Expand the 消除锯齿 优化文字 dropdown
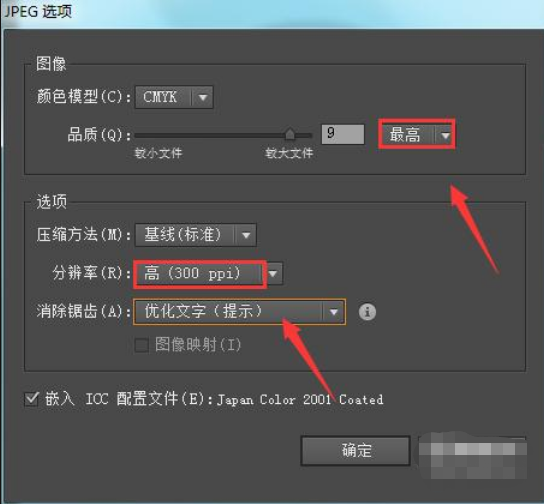544x504 pixels. (x=334, y=312)
